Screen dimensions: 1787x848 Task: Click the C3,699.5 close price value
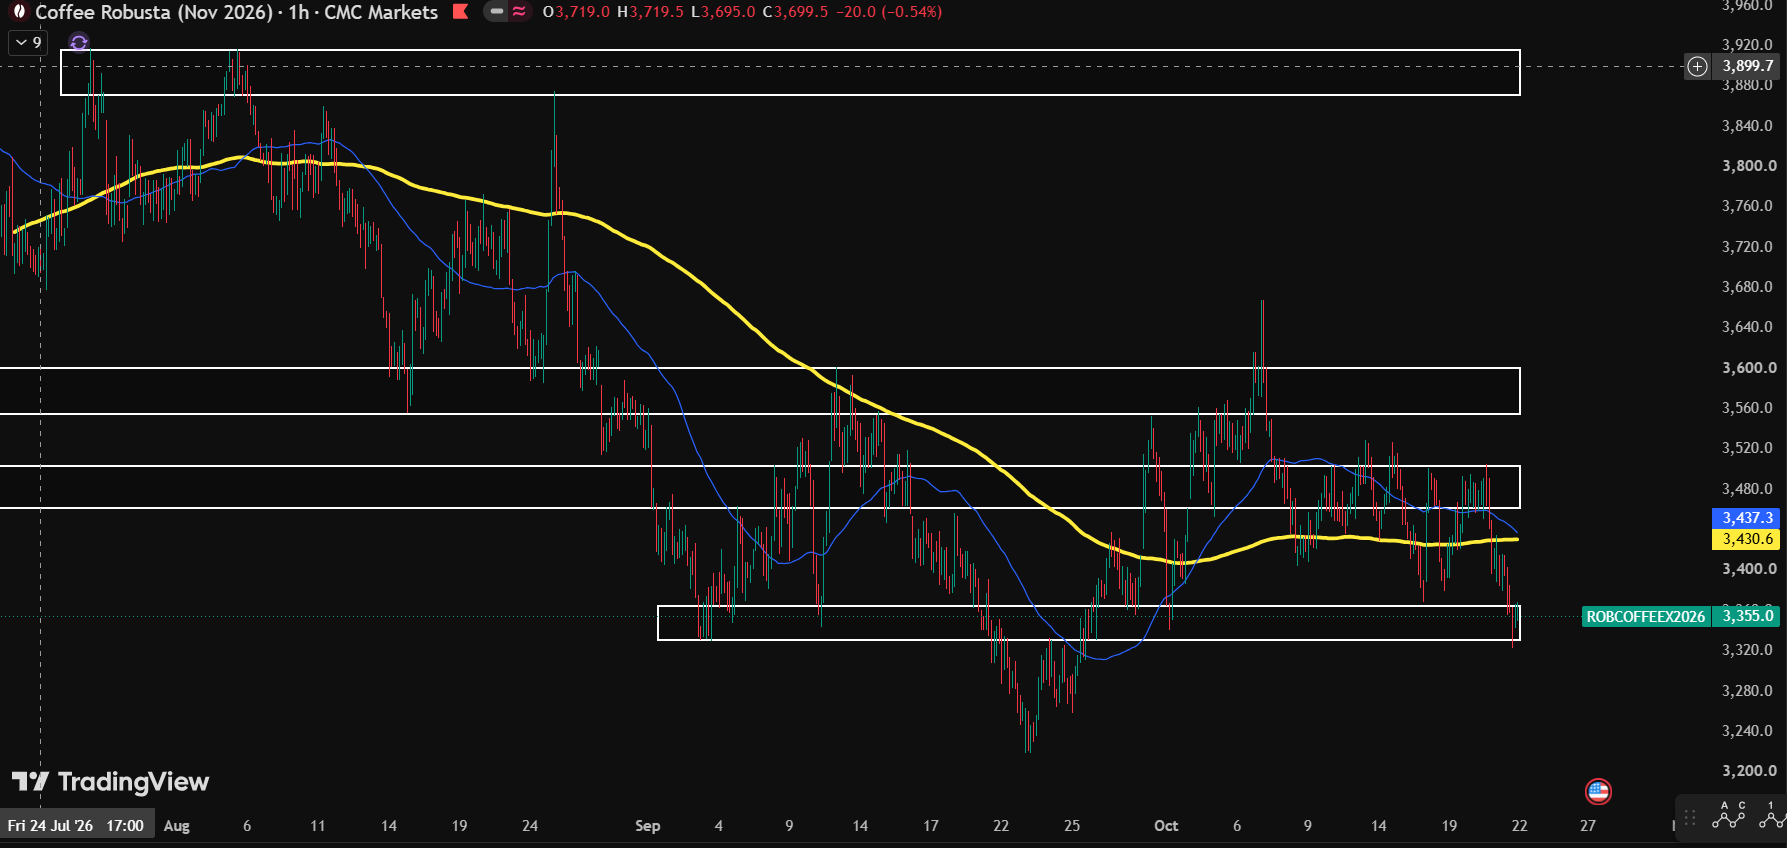tap(795, 12)
